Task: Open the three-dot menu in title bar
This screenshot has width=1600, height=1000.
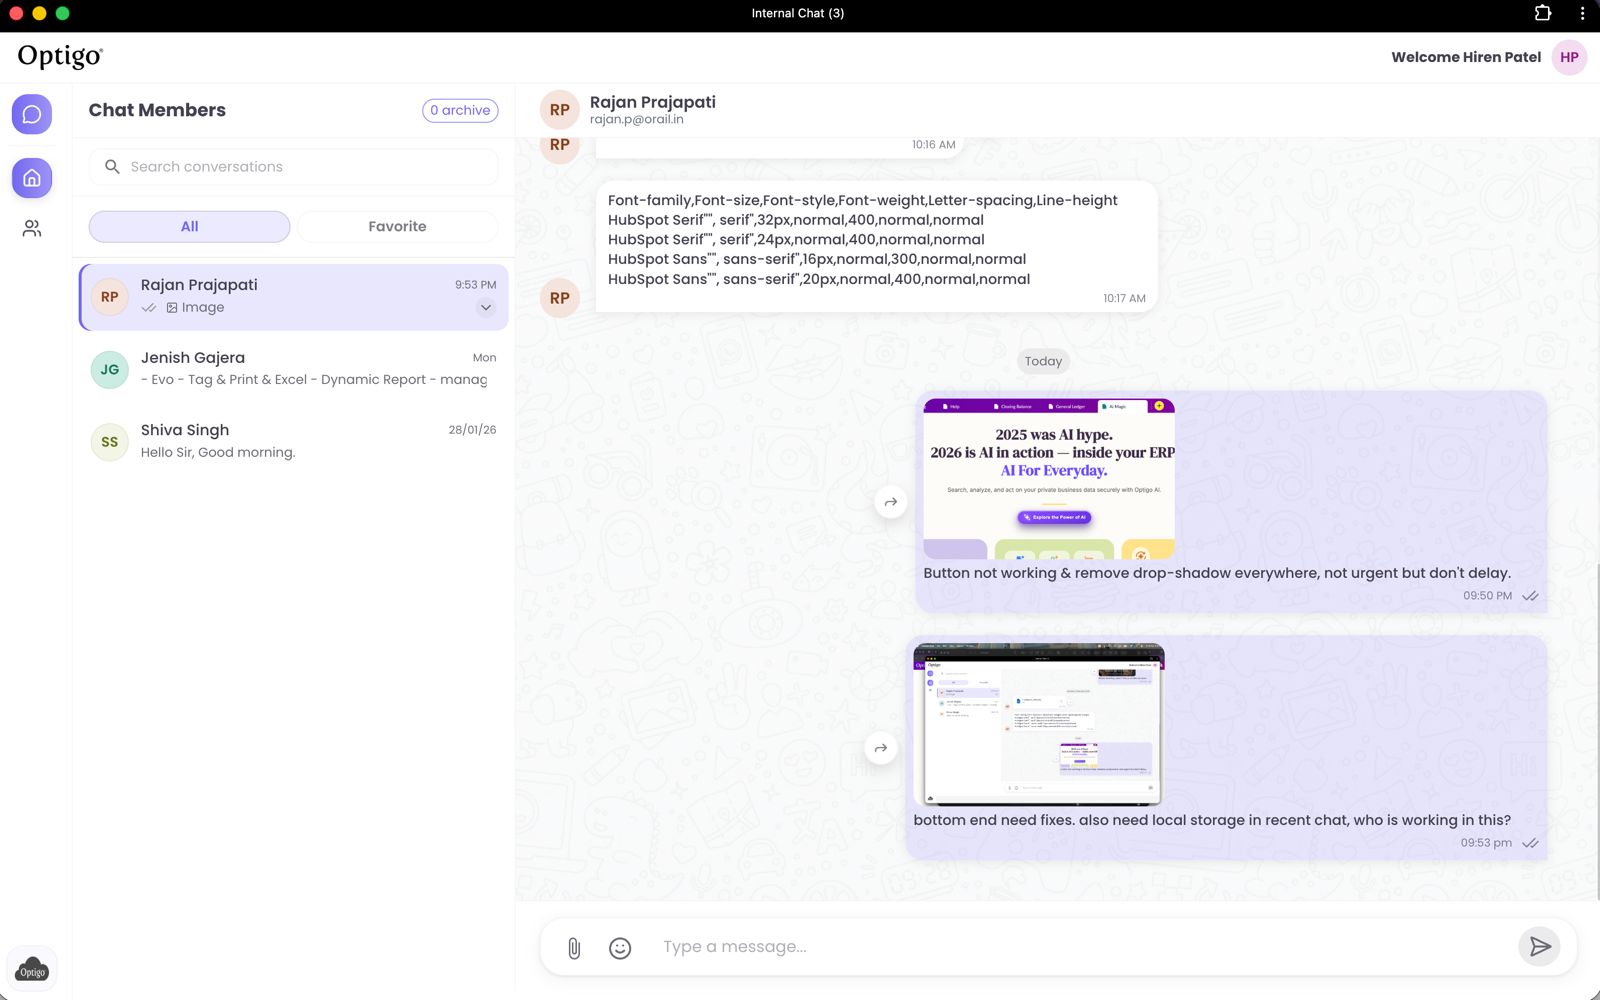Action: [1582, 13]
